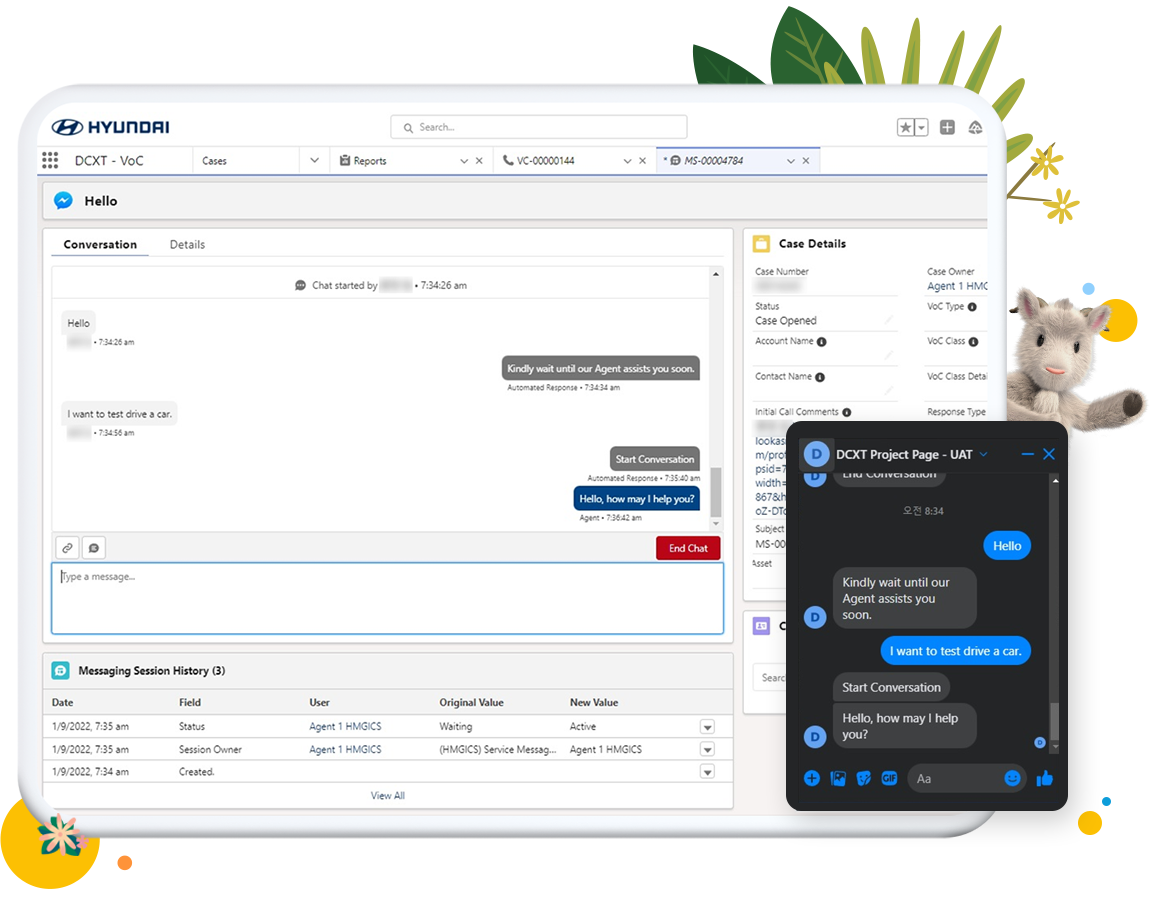Send a thumbs-up like in Messenger
The width and height of the screenshot is (1150, 905).
(x=1045, y=778)
